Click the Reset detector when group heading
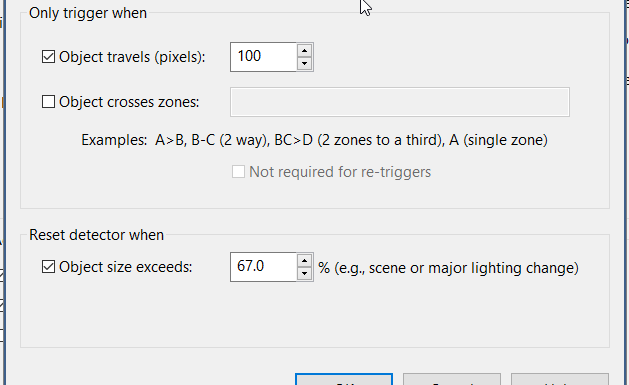 point(96,235)
